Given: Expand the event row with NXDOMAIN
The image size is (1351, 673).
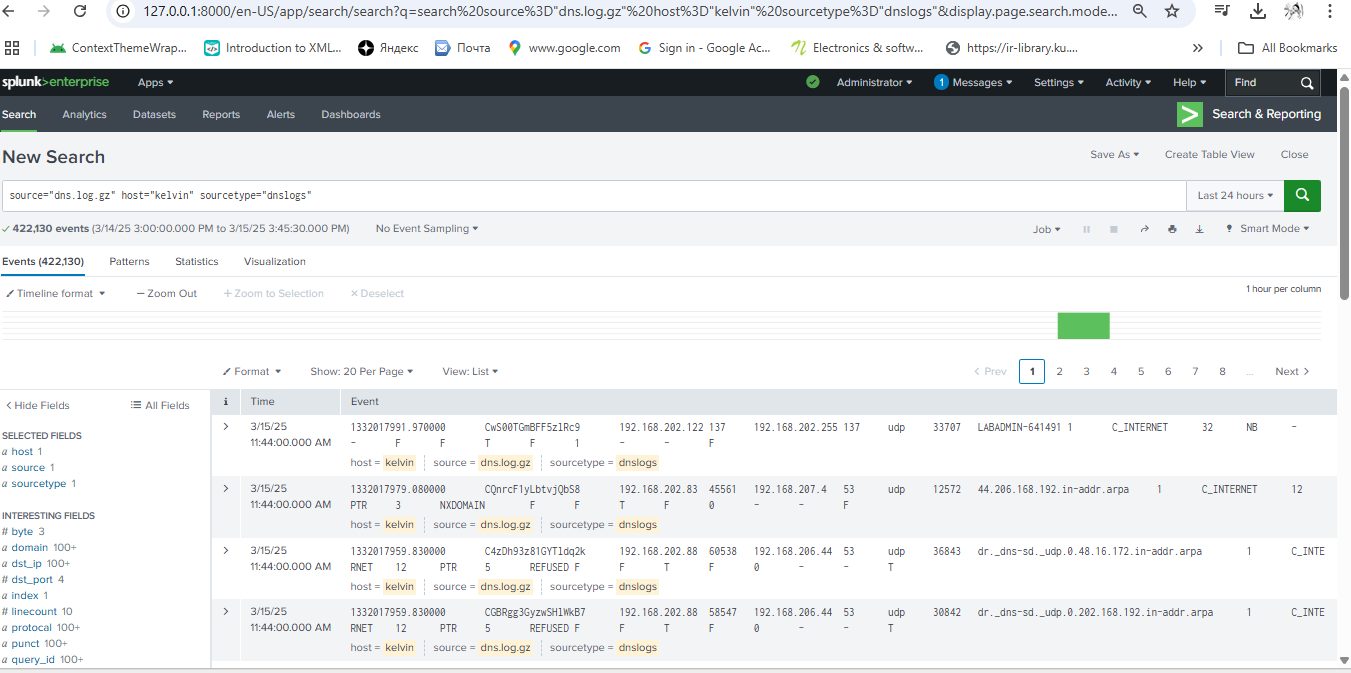Looking at the screenshot, I should tap(225, 488).
